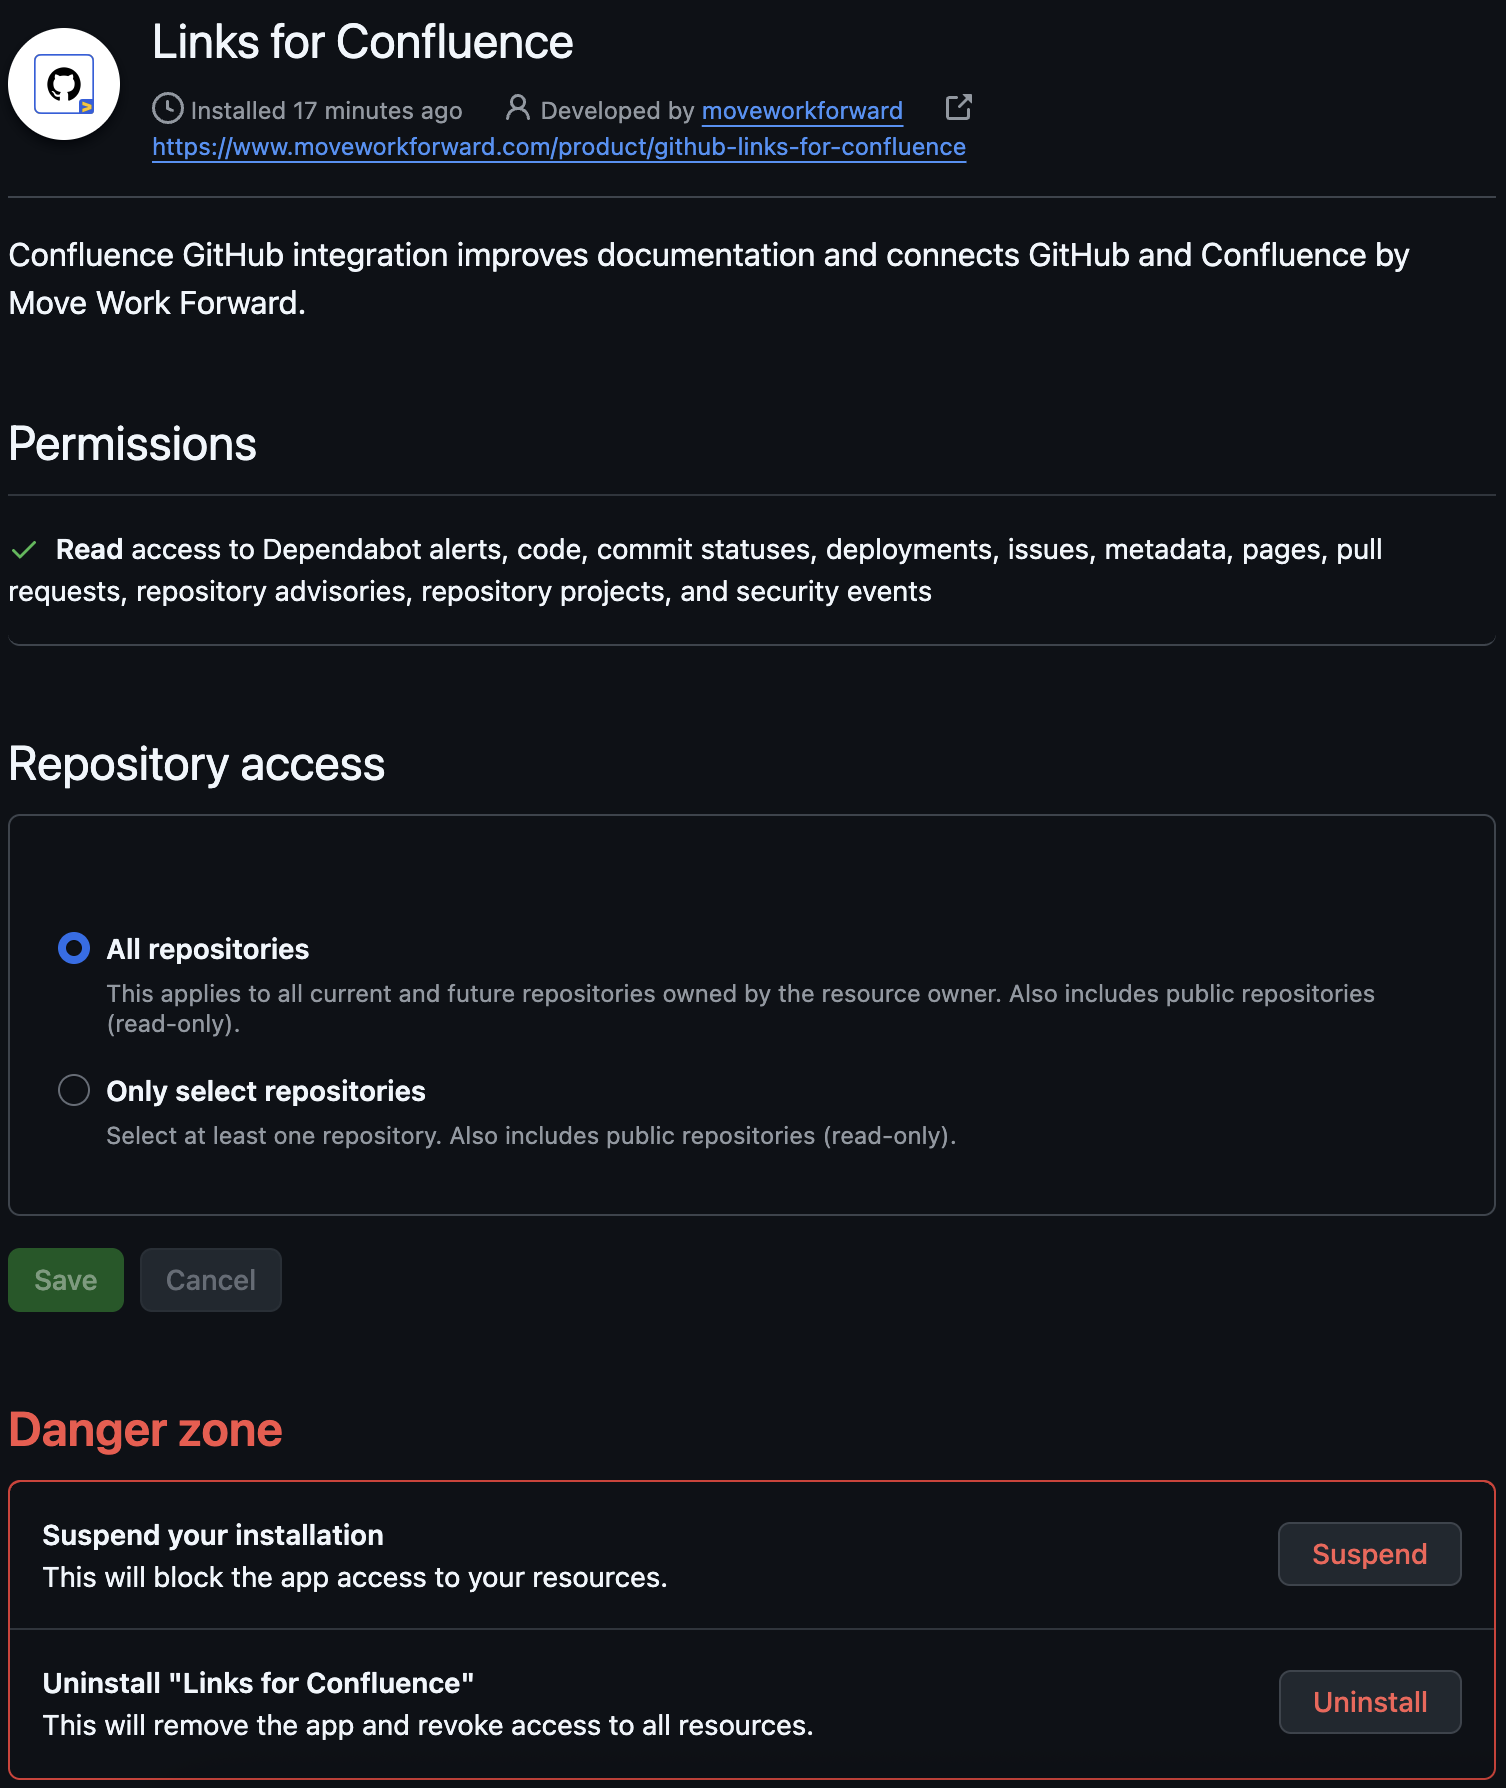
Task: Open the external link arrow icon
Action: (x=958, y=107)
